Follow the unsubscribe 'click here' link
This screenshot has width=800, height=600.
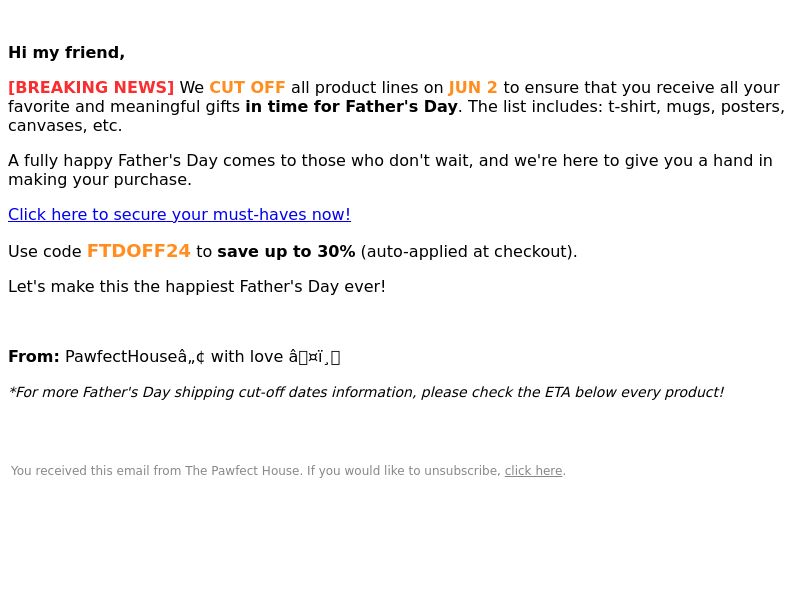coord(533,470)
